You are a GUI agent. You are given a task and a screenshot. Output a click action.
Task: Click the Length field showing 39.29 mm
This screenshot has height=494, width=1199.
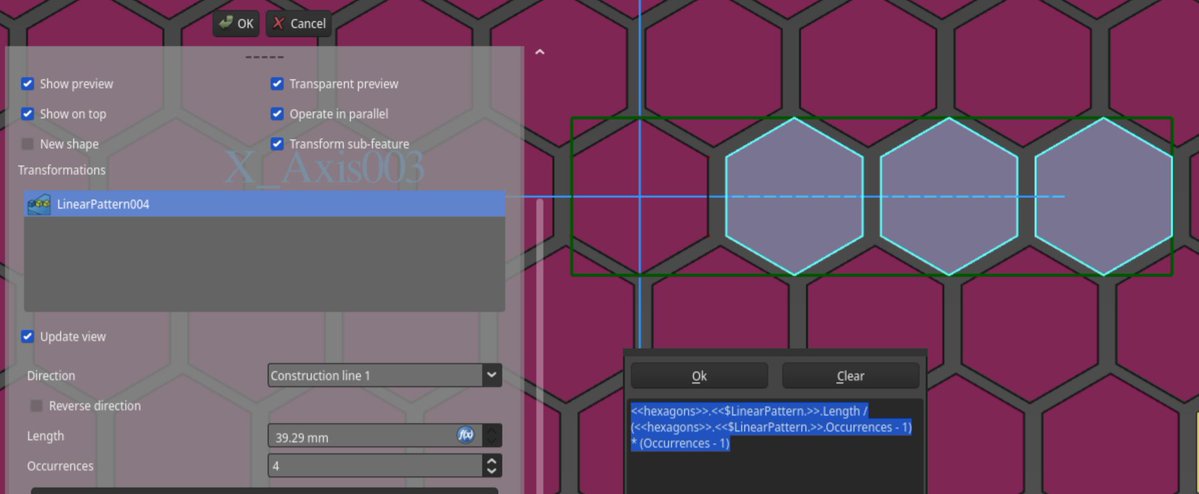[375, 436]
